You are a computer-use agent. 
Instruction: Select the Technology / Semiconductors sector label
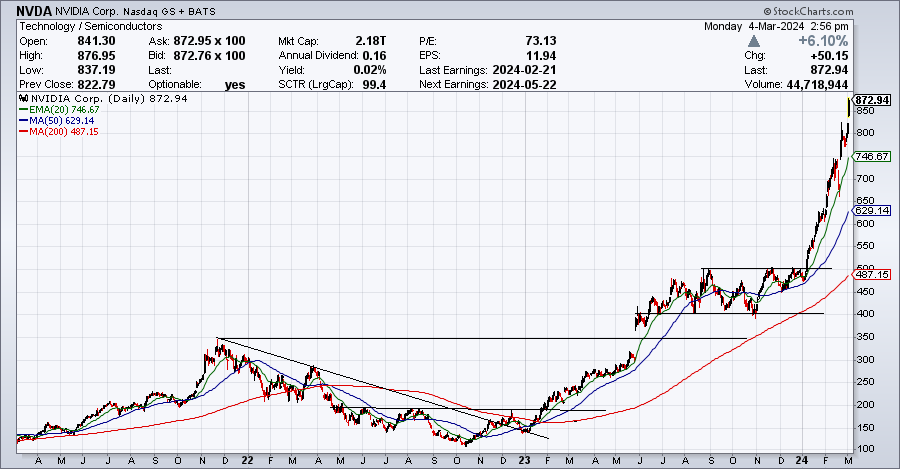point(91,26)
